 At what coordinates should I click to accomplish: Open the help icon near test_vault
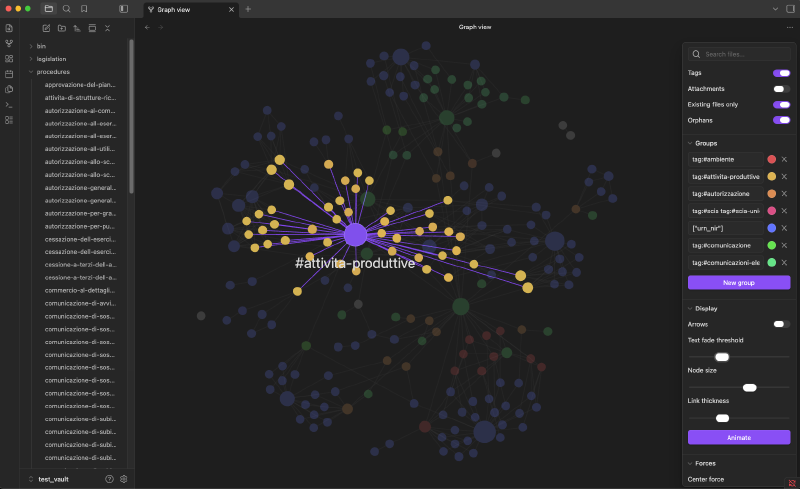(x=109, y=479)
